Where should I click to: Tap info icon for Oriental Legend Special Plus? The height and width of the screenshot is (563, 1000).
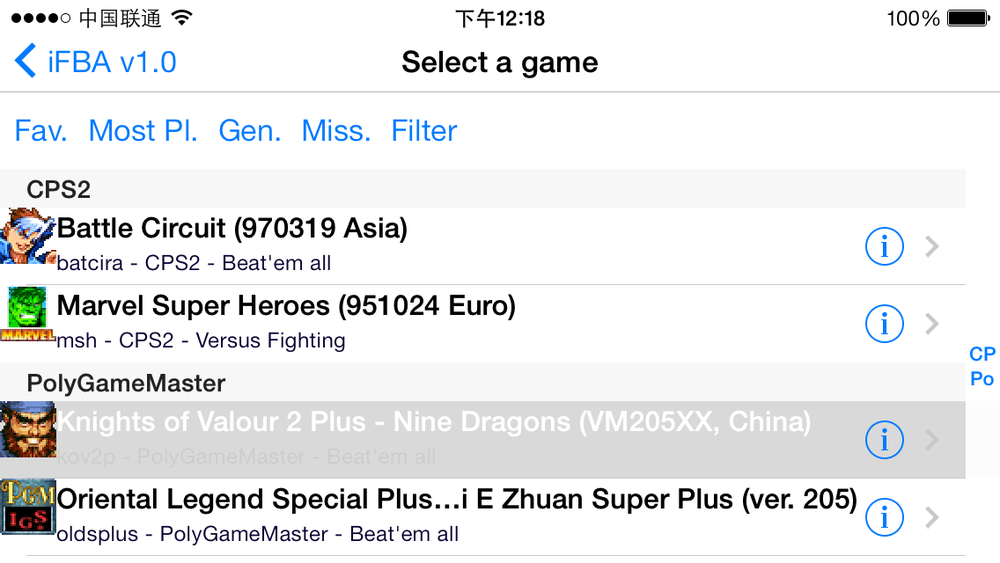click(884, 517)
